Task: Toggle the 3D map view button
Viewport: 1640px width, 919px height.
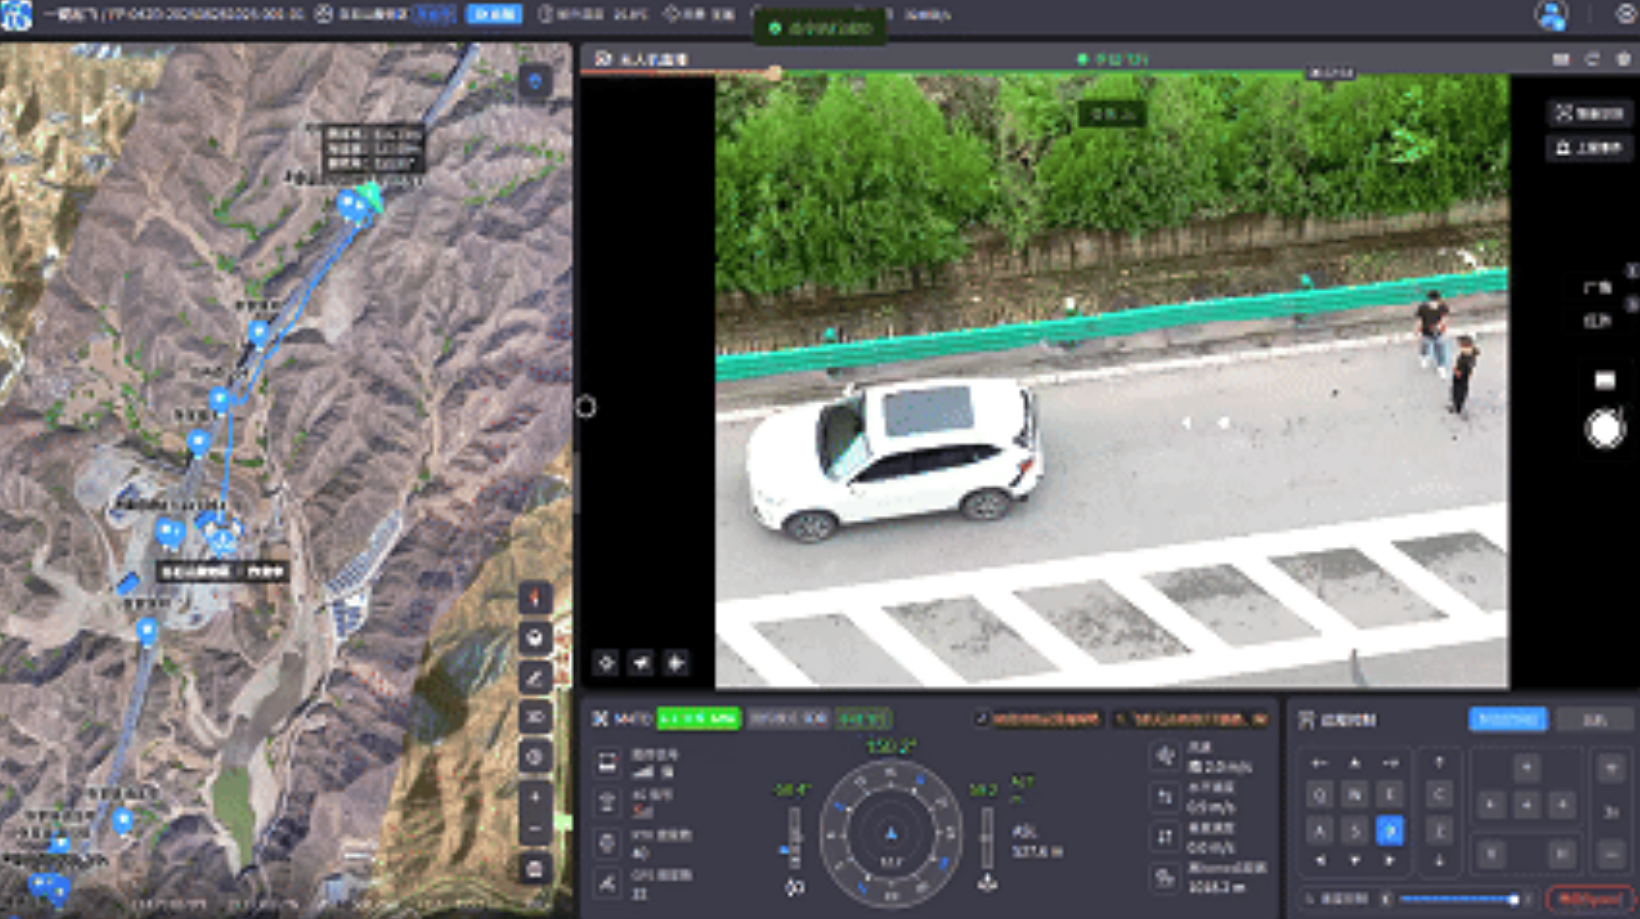Action: (535, 717)
